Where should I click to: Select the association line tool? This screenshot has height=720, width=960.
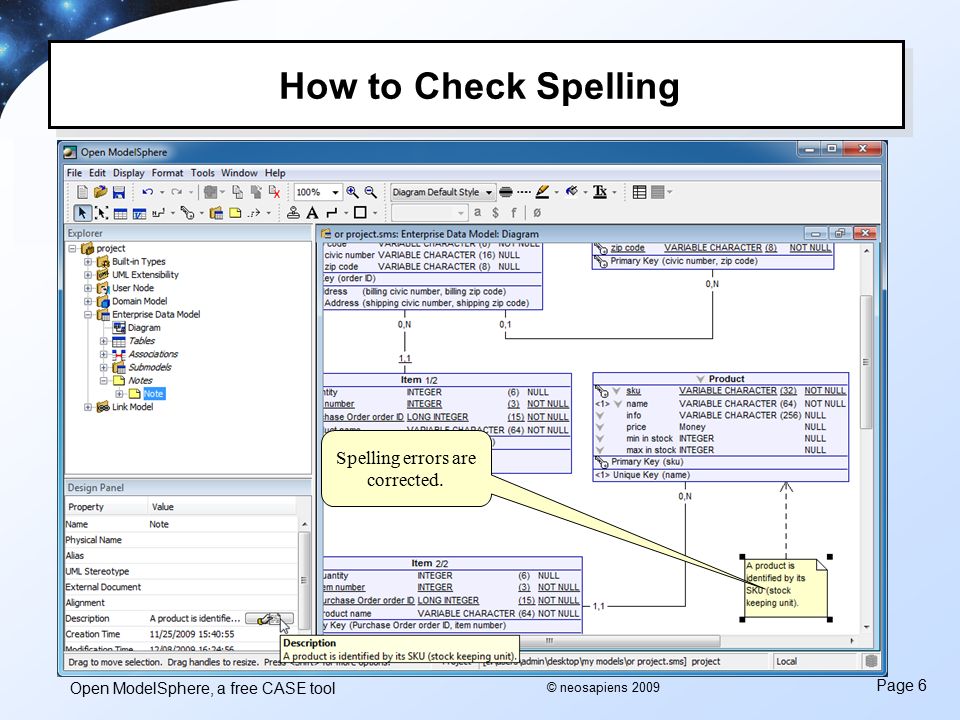coord(159,213)
